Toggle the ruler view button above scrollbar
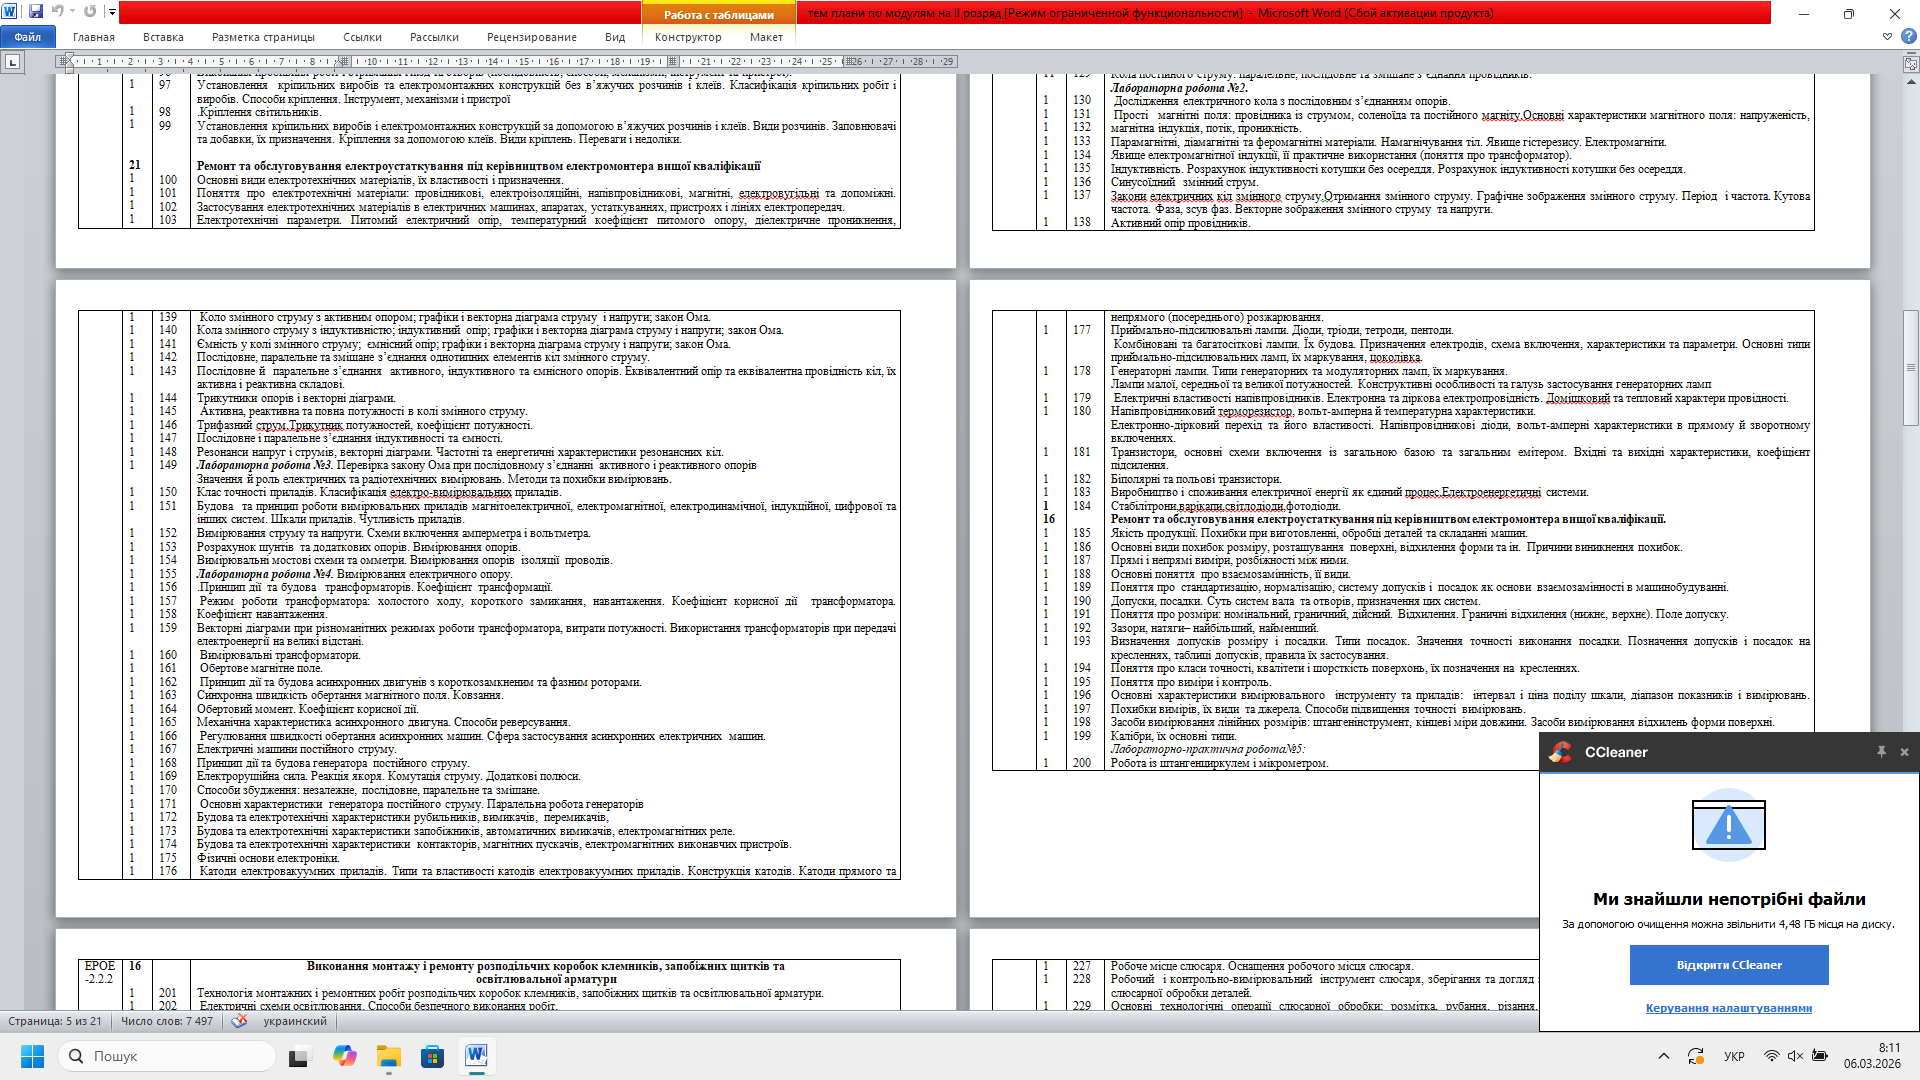The width and height of the screenshot is (1920, 1080). (1911, 63)
